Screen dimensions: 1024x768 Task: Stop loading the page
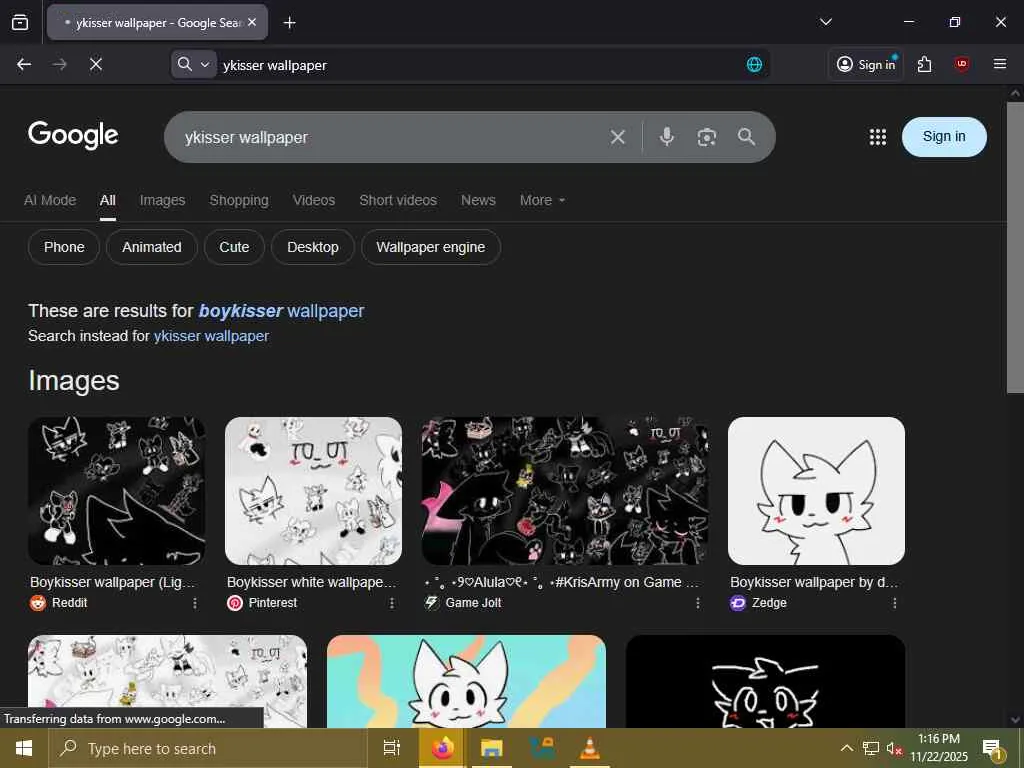pos(96,64)
